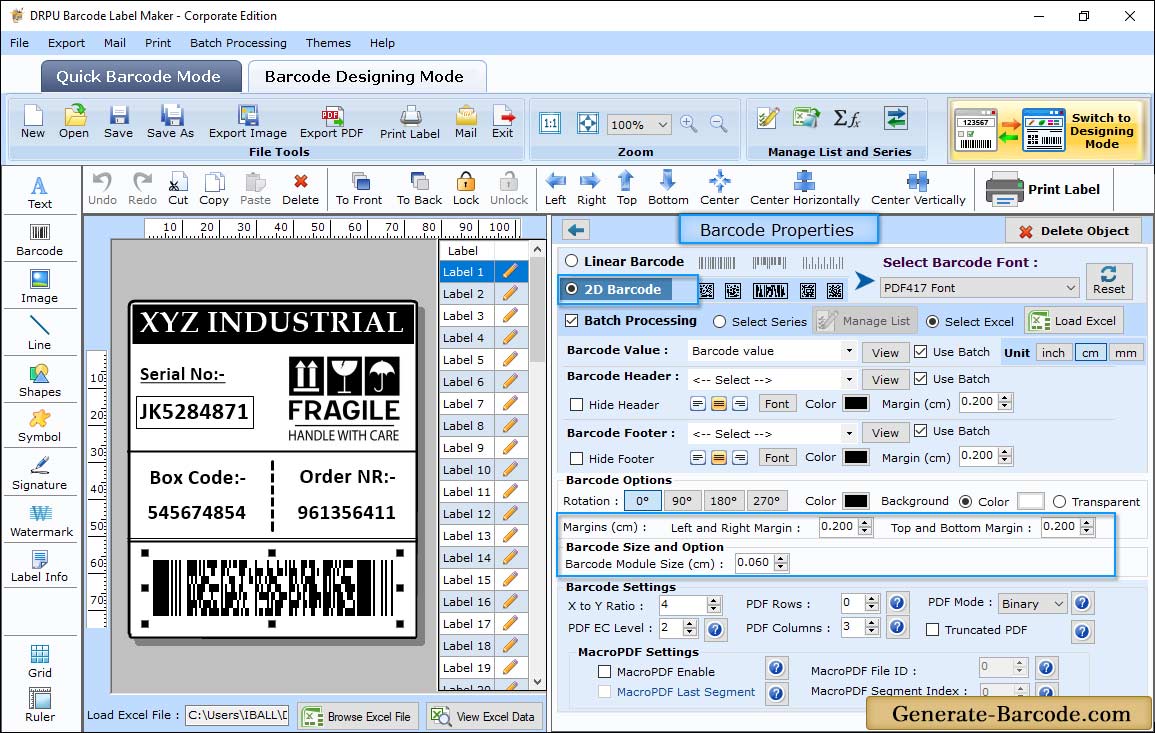The width and height of the screenshot is (1155, 733).
Task: Click the Export PDF icon
Action: [x=331, y=122]
